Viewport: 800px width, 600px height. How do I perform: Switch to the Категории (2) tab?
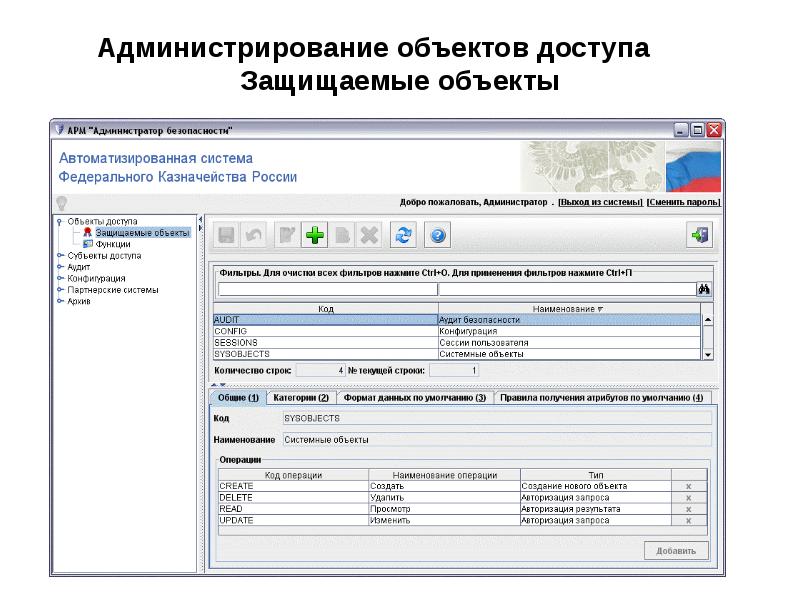click(x=300, y=397)
